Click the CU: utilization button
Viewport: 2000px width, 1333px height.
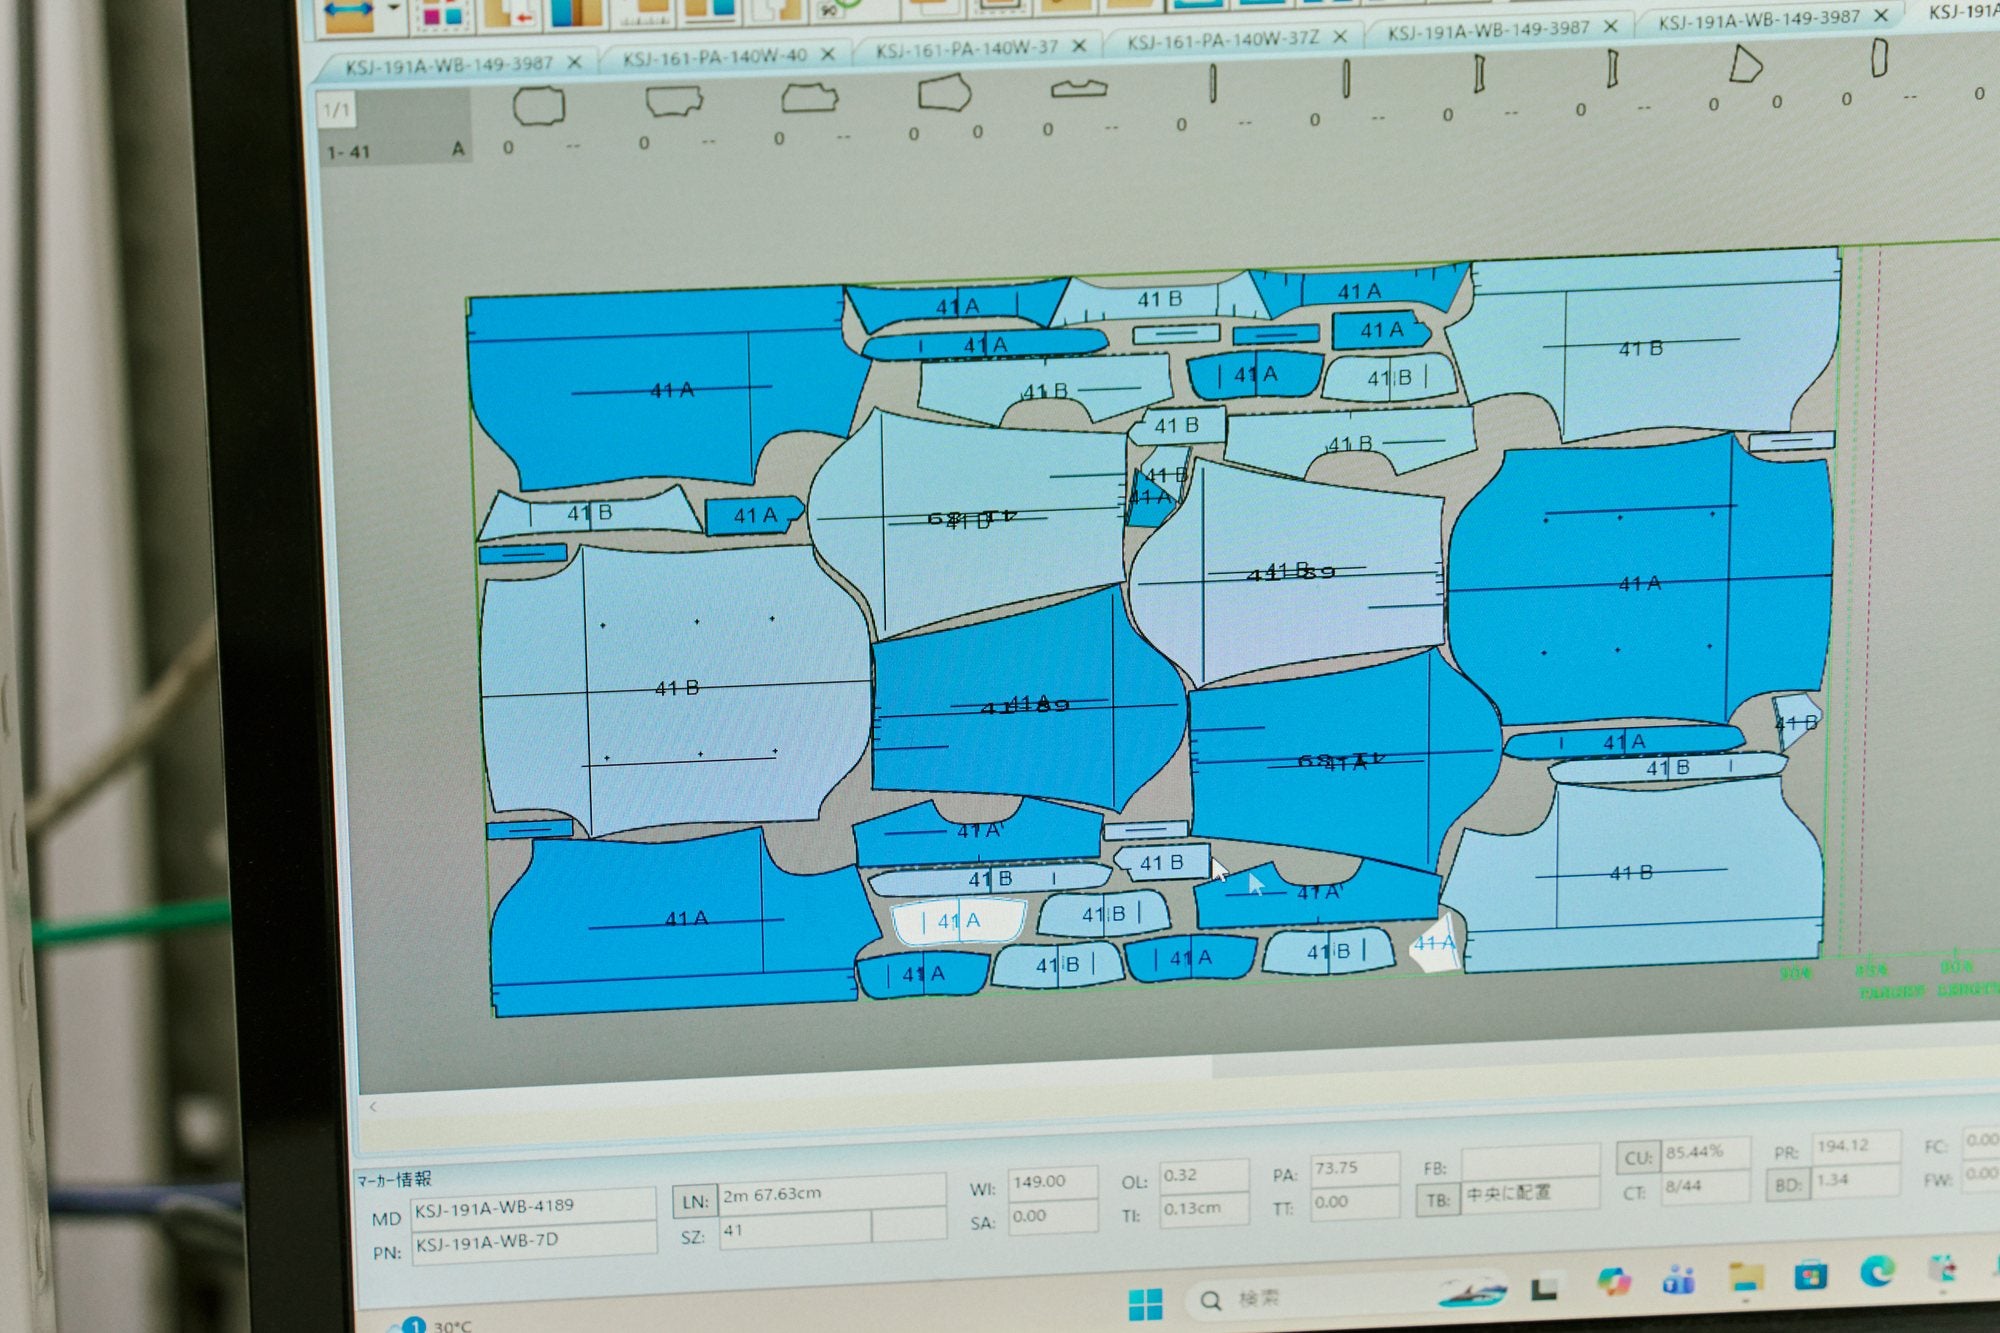click(1637, 1157)
